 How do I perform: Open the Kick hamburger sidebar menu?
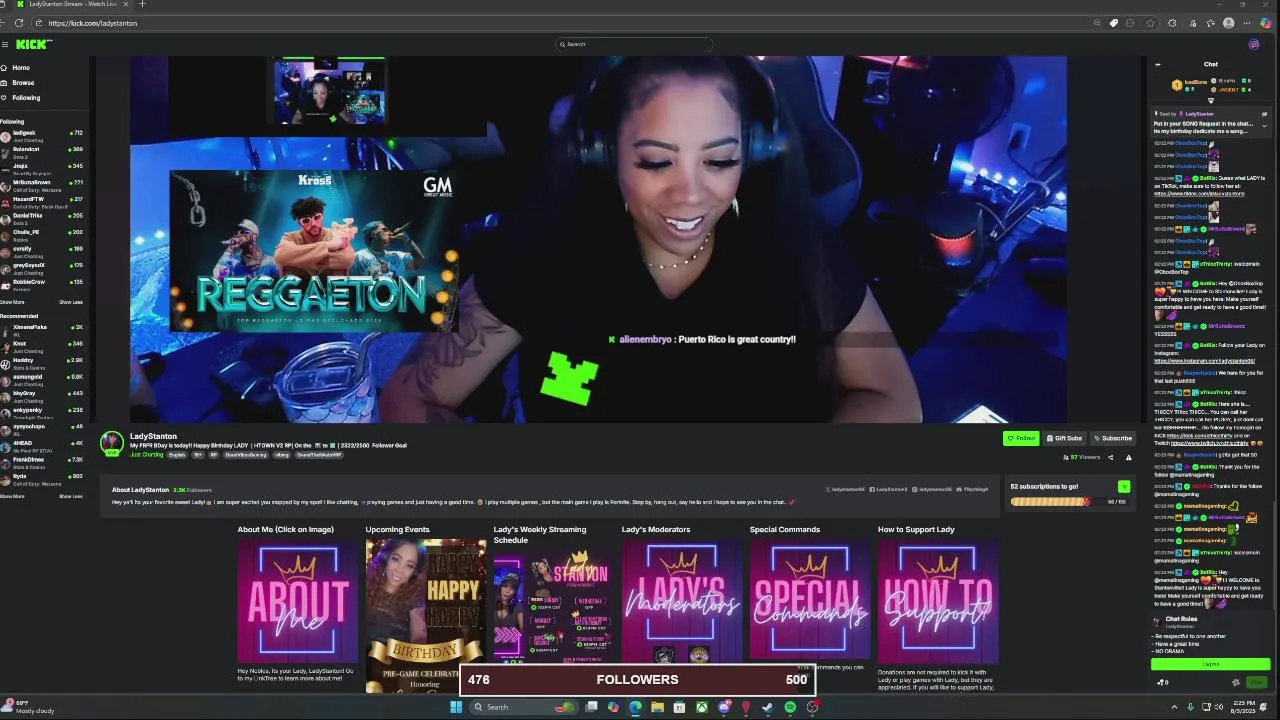(5, 44)
